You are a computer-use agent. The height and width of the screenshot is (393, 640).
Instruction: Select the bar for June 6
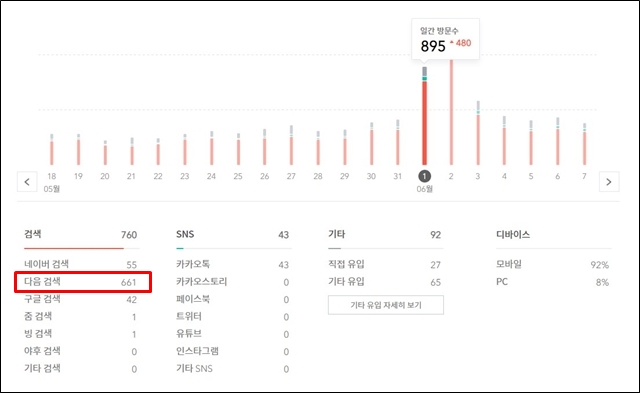pyautogui.click(x=558, y=141)
